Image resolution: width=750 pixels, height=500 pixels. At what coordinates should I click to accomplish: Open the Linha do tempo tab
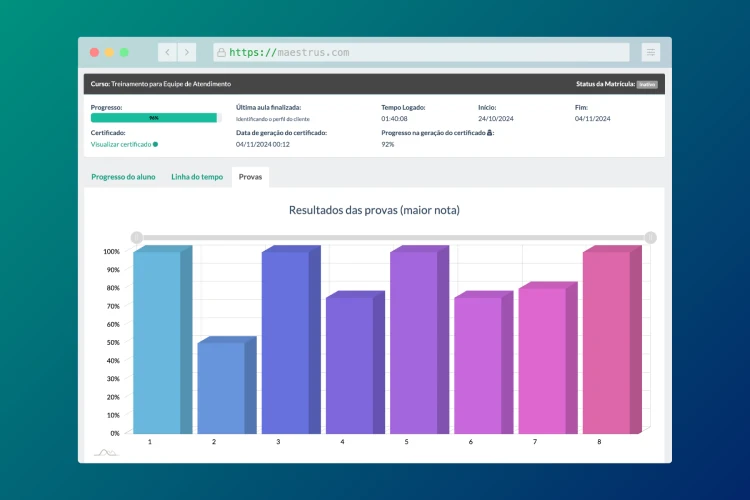197,177
